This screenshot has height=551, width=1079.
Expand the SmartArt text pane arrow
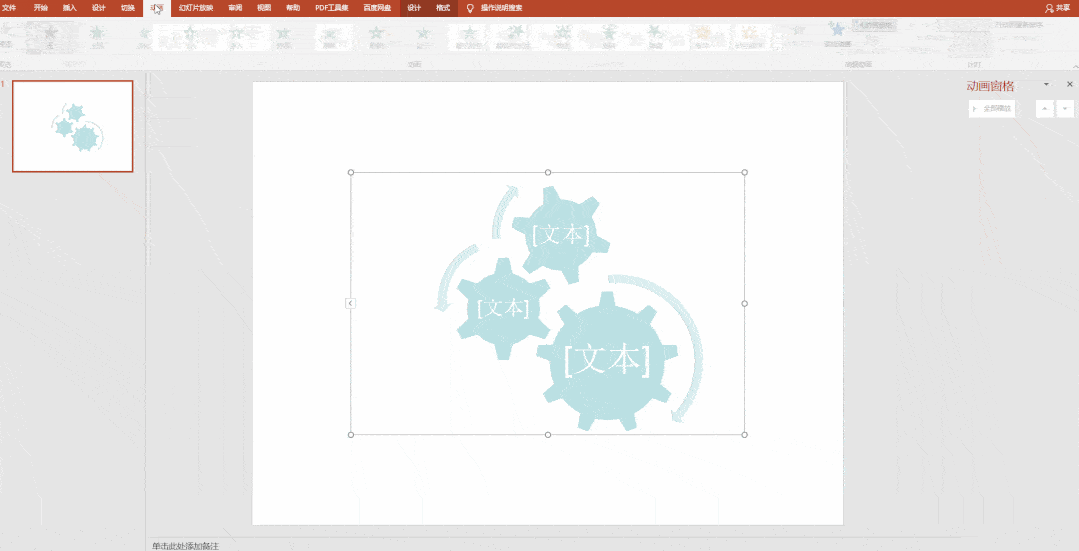point(350,303)
